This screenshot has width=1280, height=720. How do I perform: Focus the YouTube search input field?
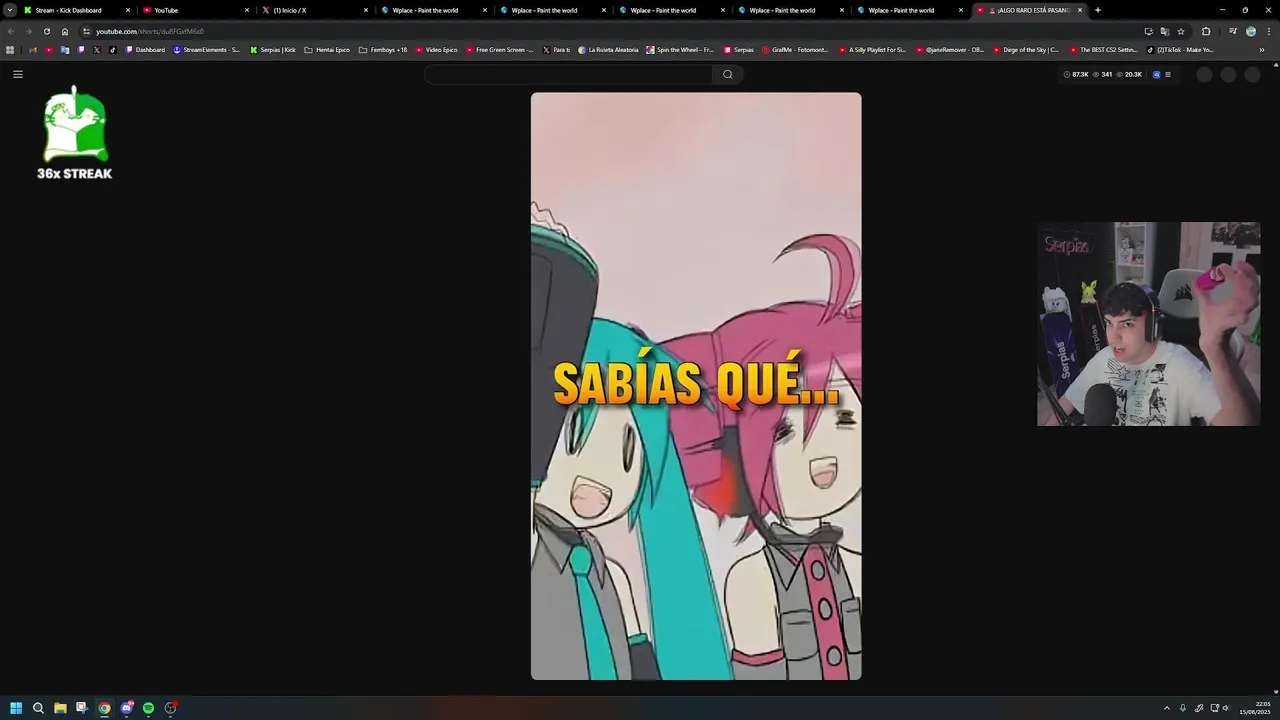point(568,74)
